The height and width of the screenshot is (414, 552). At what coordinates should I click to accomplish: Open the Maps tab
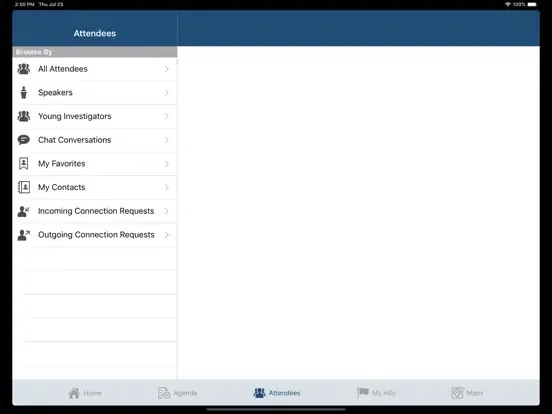[467, 393]
